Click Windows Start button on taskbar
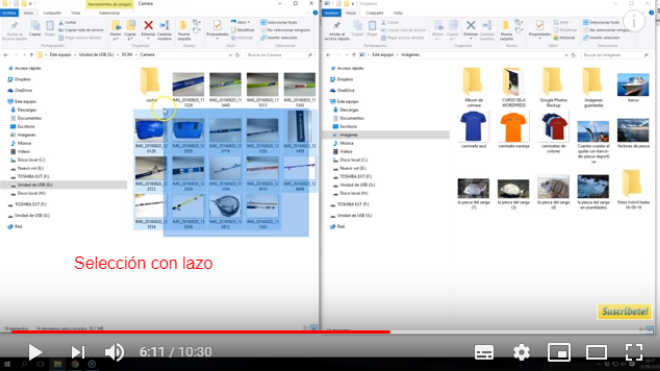Screen dimensions: 660x371 pos(7,364)
